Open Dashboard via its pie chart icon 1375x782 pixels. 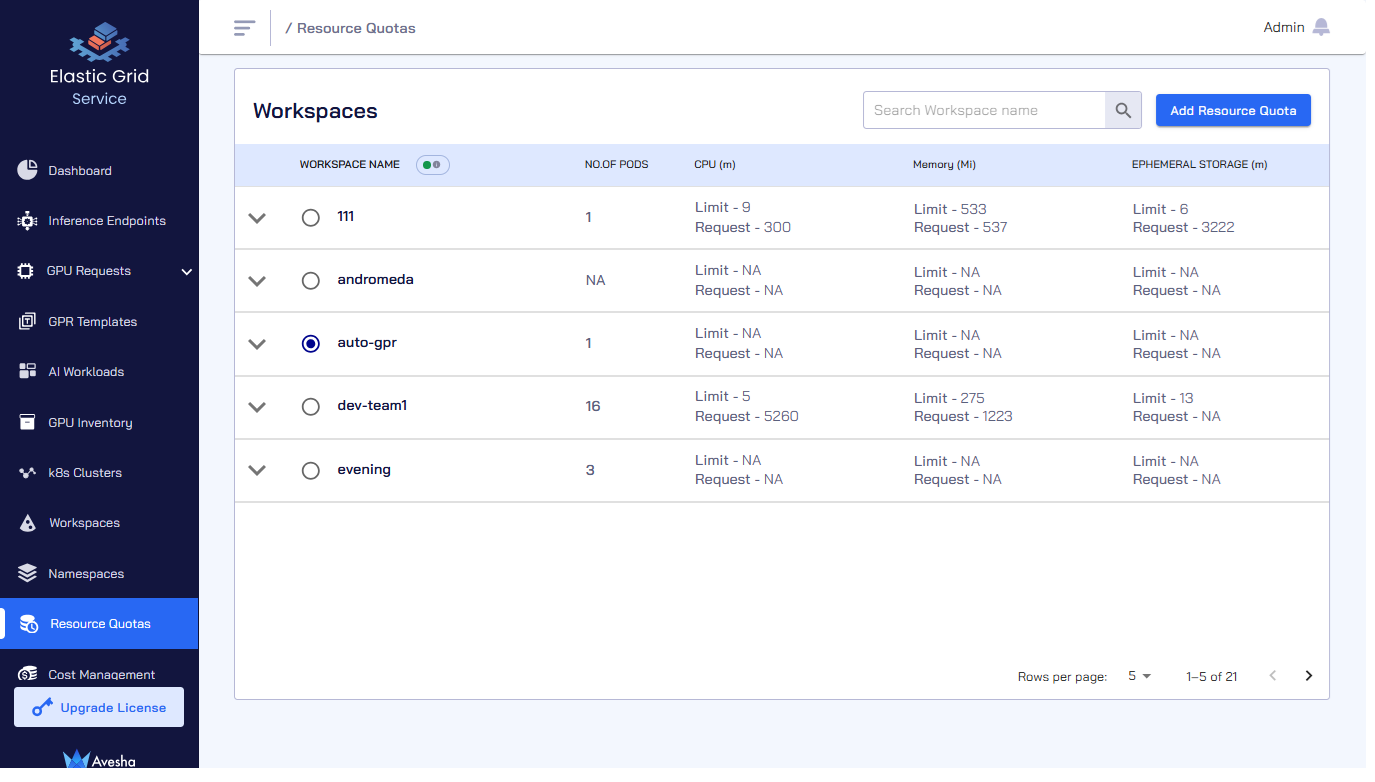(x=27, y=170)
